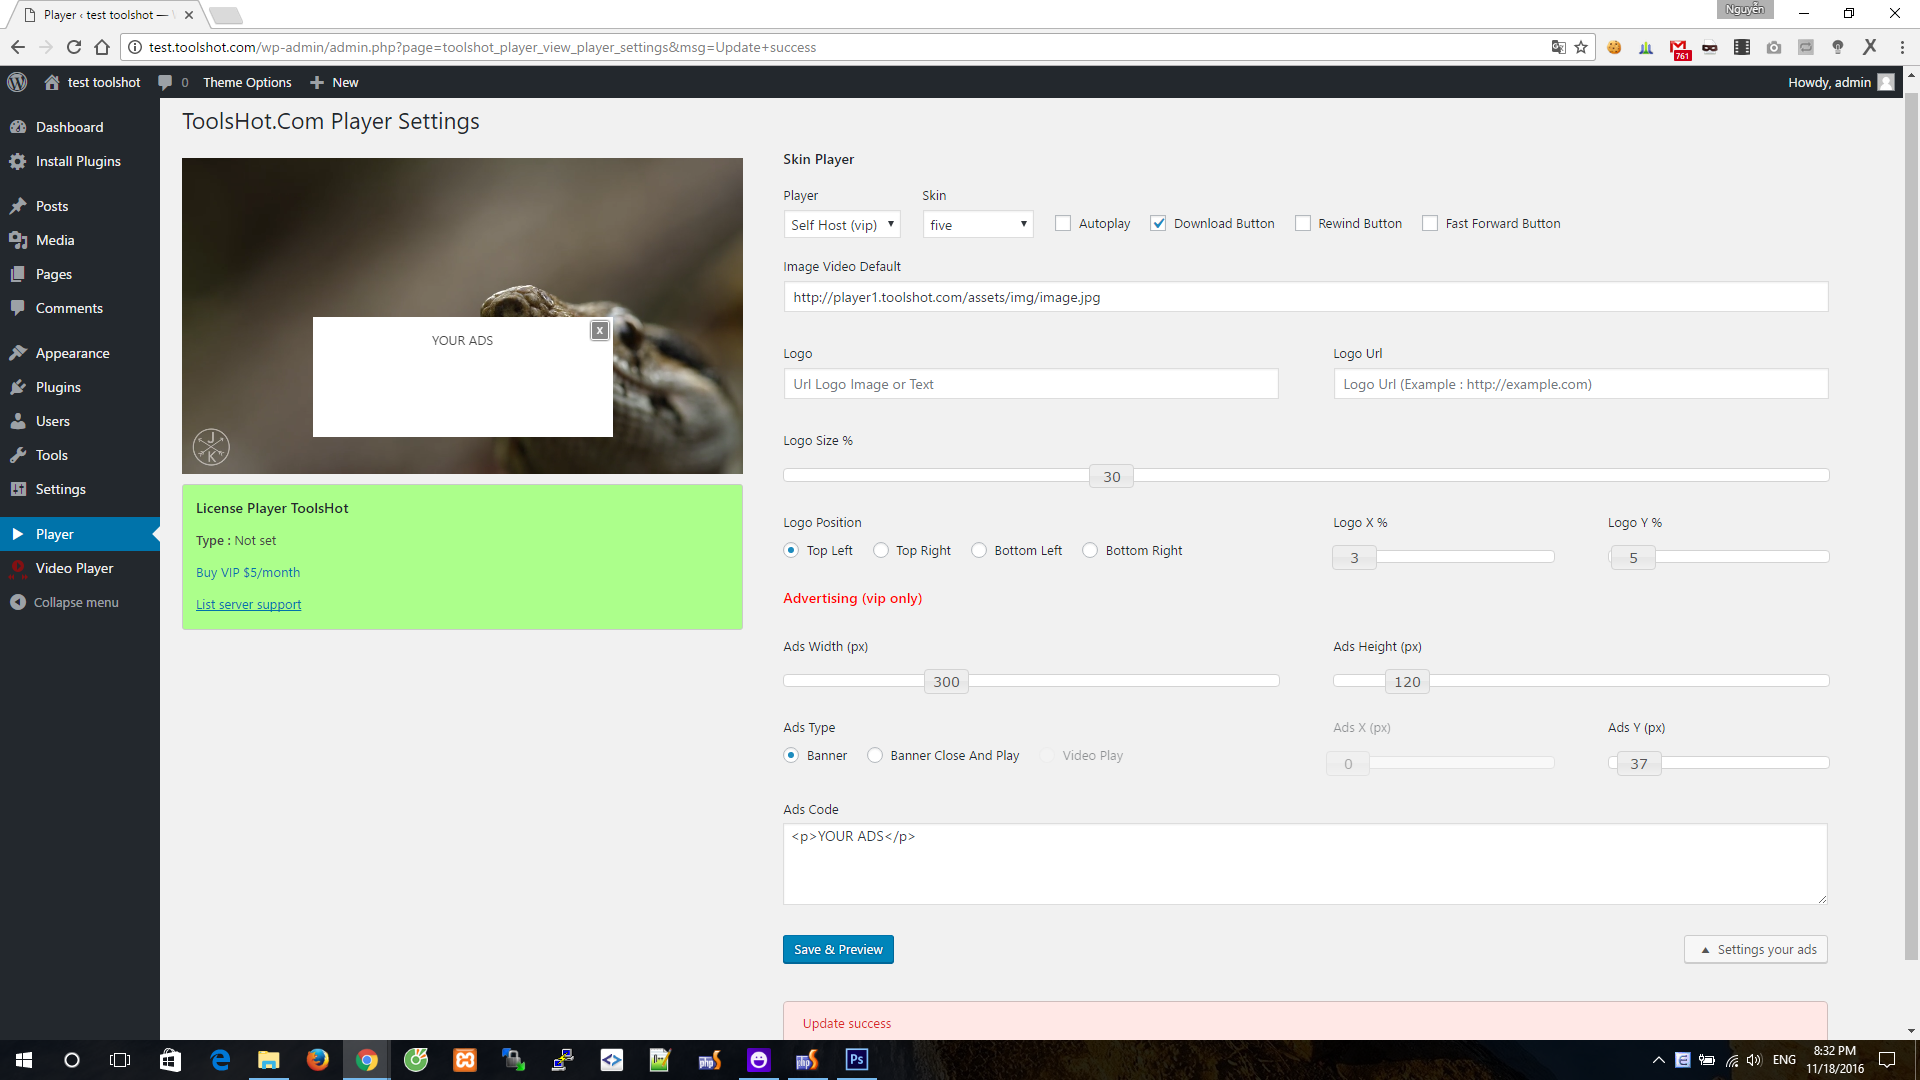Focus the Image Video Default URL field
The width and height of the screenshot is (1920, 1080).
pos(1306,297)
